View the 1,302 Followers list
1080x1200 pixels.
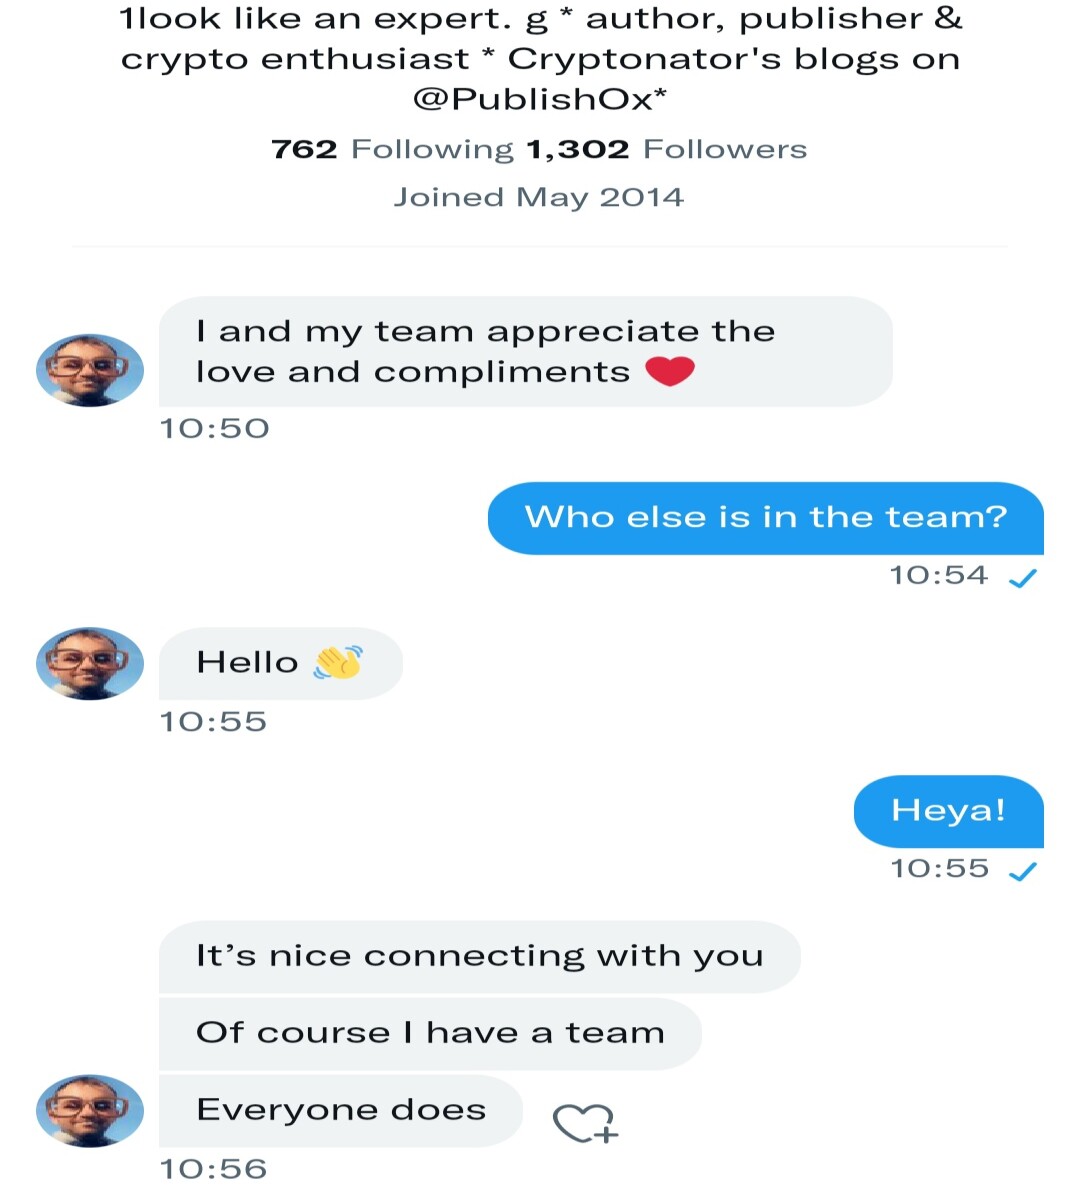click(666, 149)
